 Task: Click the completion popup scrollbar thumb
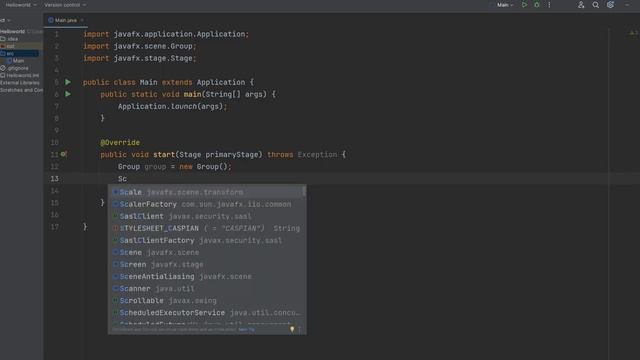point(304,191)
